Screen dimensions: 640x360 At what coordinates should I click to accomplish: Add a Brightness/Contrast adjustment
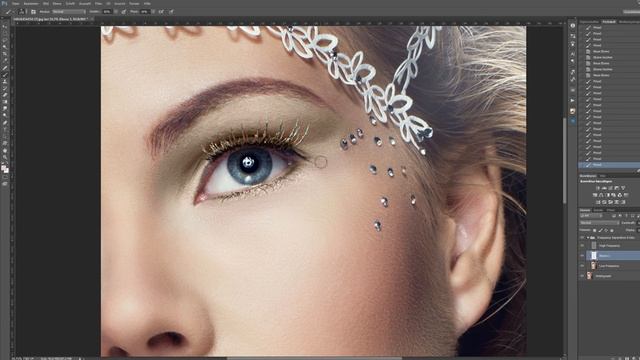[598, 188]
